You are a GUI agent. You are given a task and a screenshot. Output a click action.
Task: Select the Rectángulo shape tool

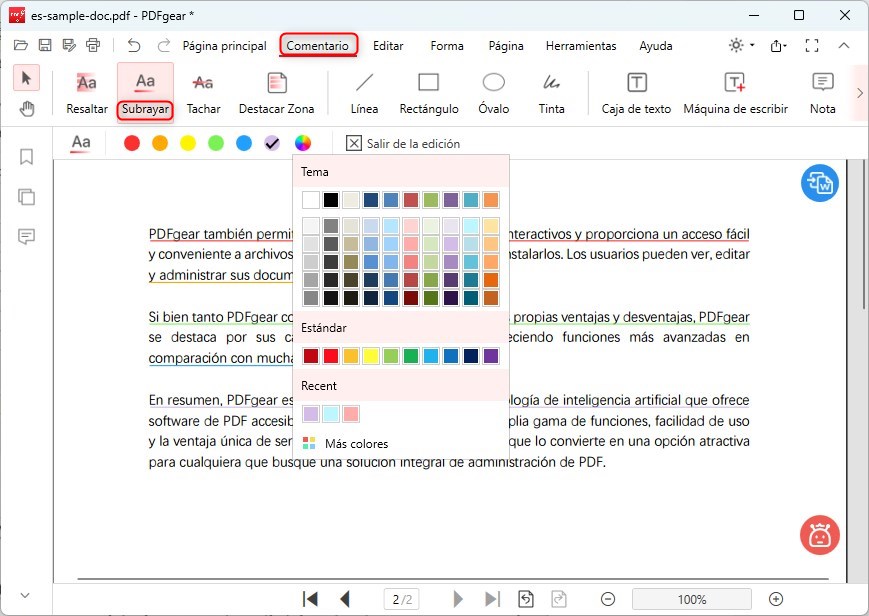point(428,92)
